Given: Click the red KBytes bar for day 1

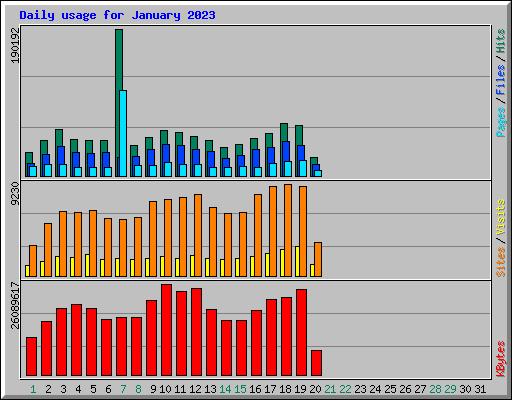Looking at the screenshot, I should pyautogui.click(x=31, y=357).
